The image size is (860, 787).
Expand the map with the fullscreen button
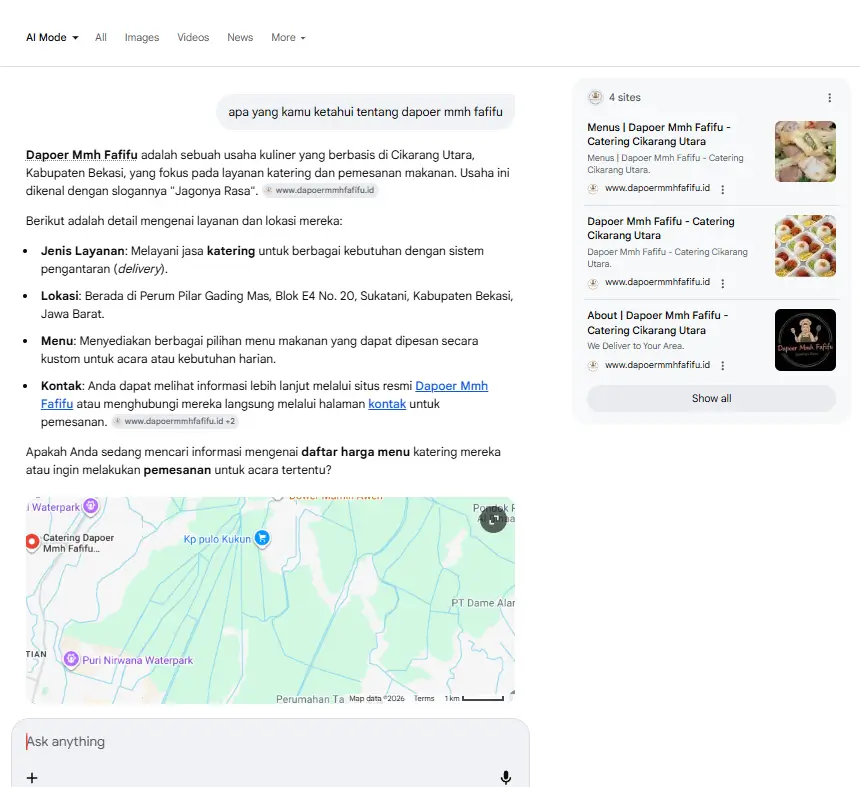pos(493,519)
